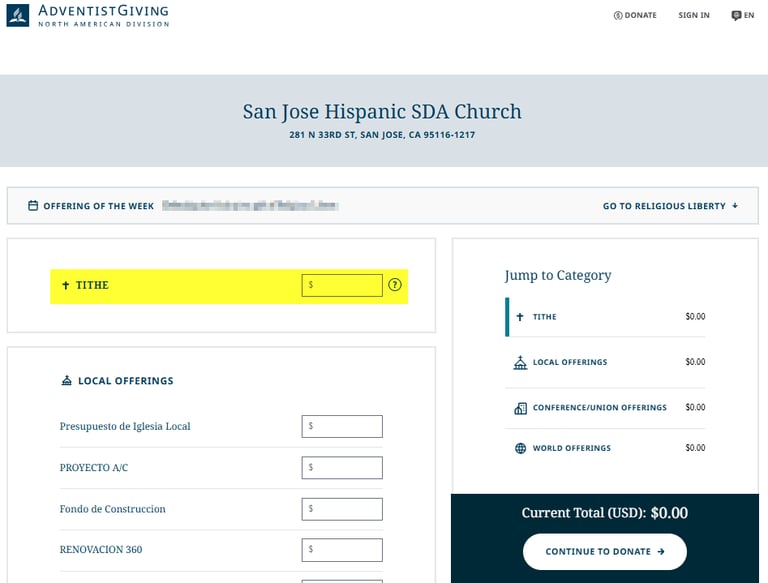Open the Tithe help question mark

pos(395,285)
